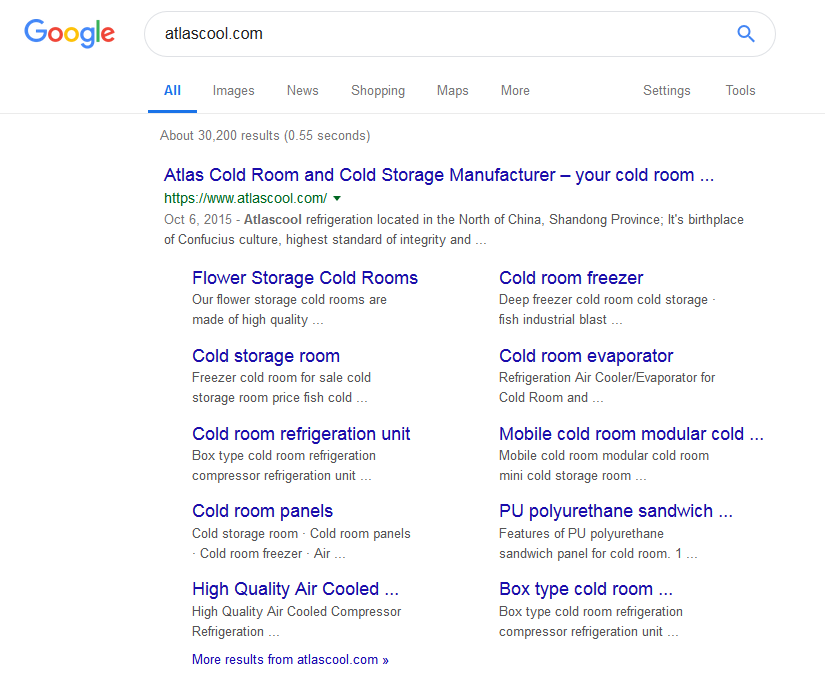Select the All results tab
Screen dimensions: 825x685
(172, 90)
